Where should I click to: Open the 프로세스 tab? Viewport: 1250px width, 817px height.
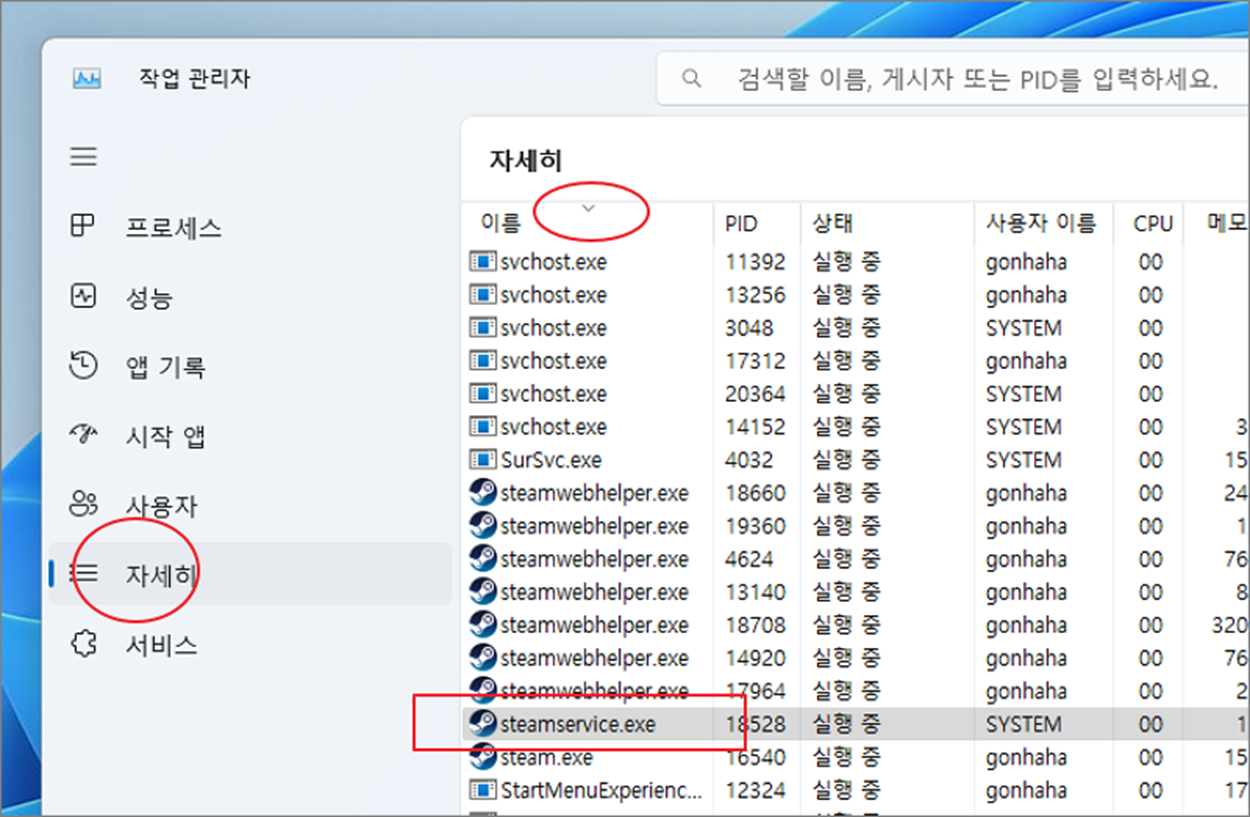(250, 227)
